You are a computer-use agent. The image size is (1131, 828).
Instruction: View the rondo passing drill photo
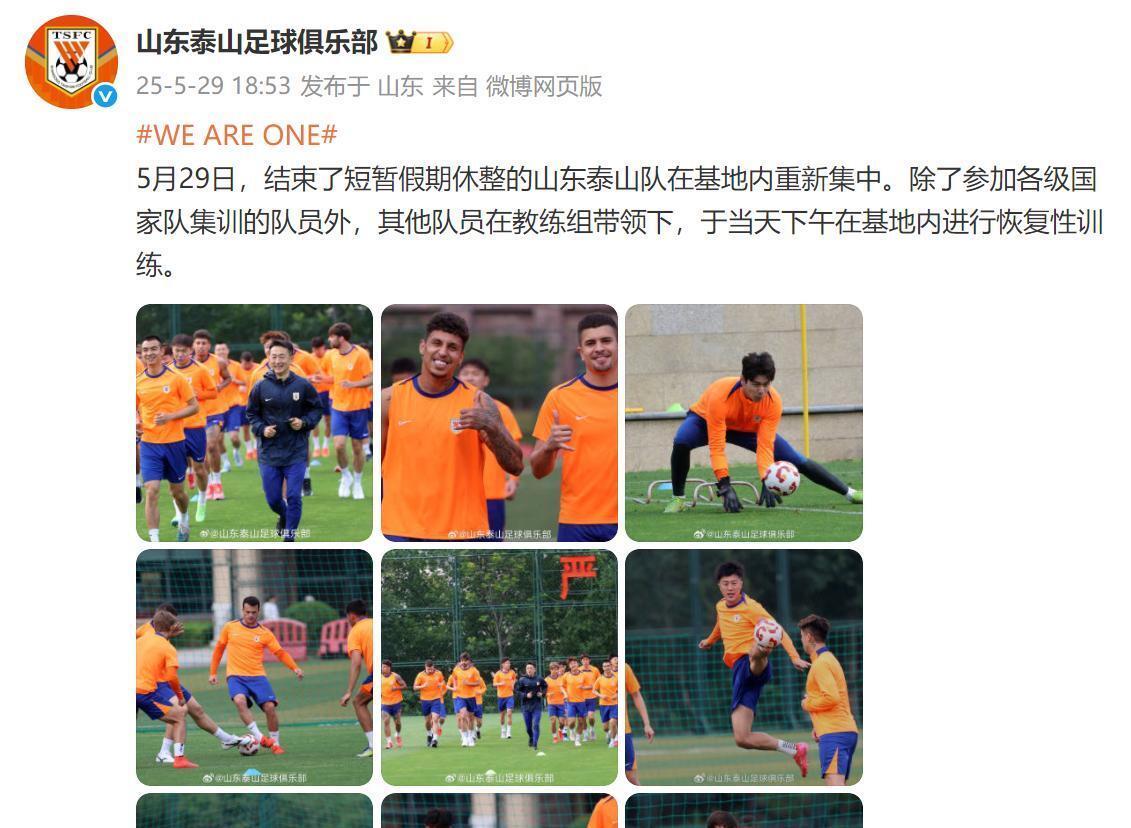pos(255,667)
